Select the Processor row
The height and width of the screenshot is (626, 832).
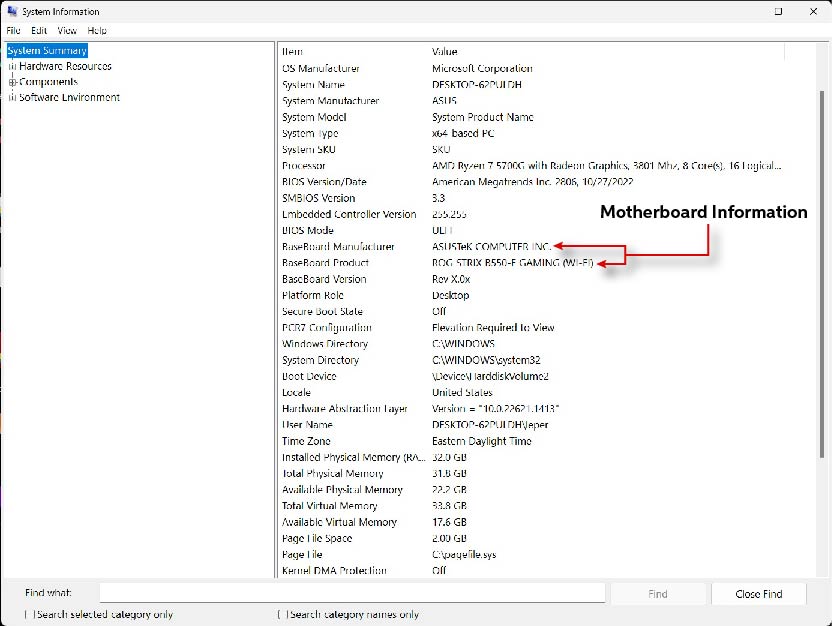(531, 166)
